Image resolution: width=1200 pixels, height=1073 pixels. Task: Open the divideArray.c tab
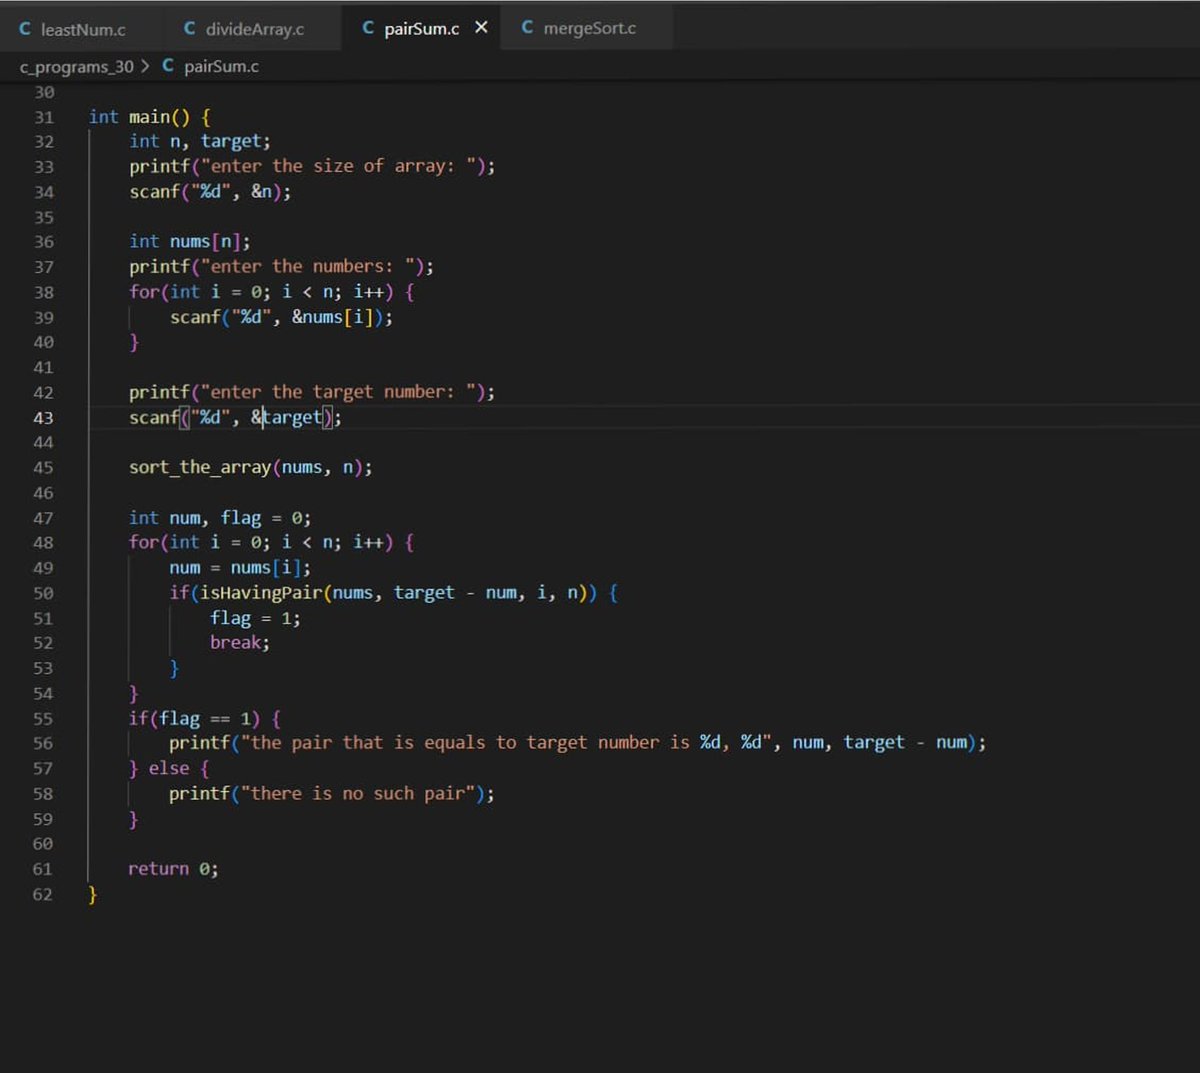pyautogui.click(x=255, y=28)
